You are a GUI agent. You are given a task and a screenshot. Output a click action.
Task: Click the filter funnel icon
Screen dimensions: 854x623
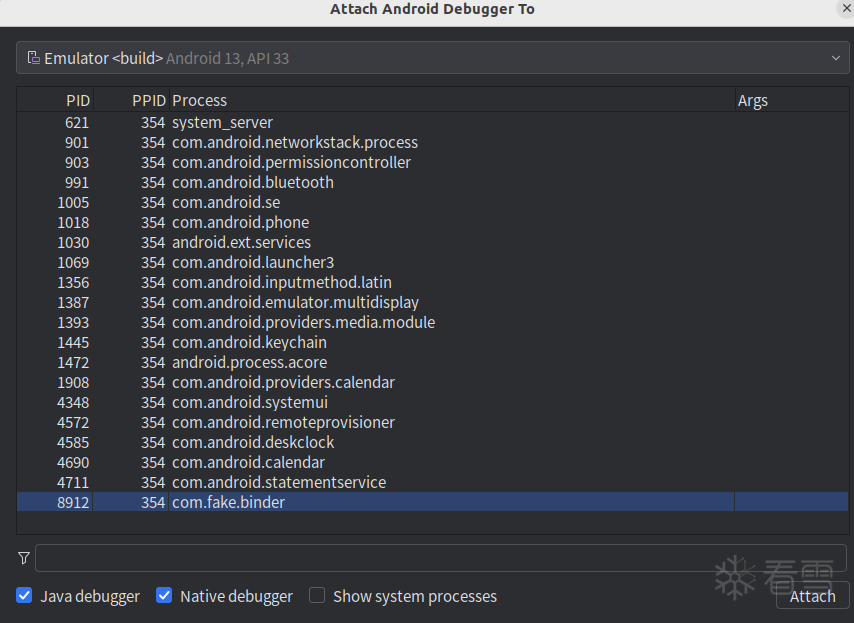pyautogui.click(x=23, y=558)
